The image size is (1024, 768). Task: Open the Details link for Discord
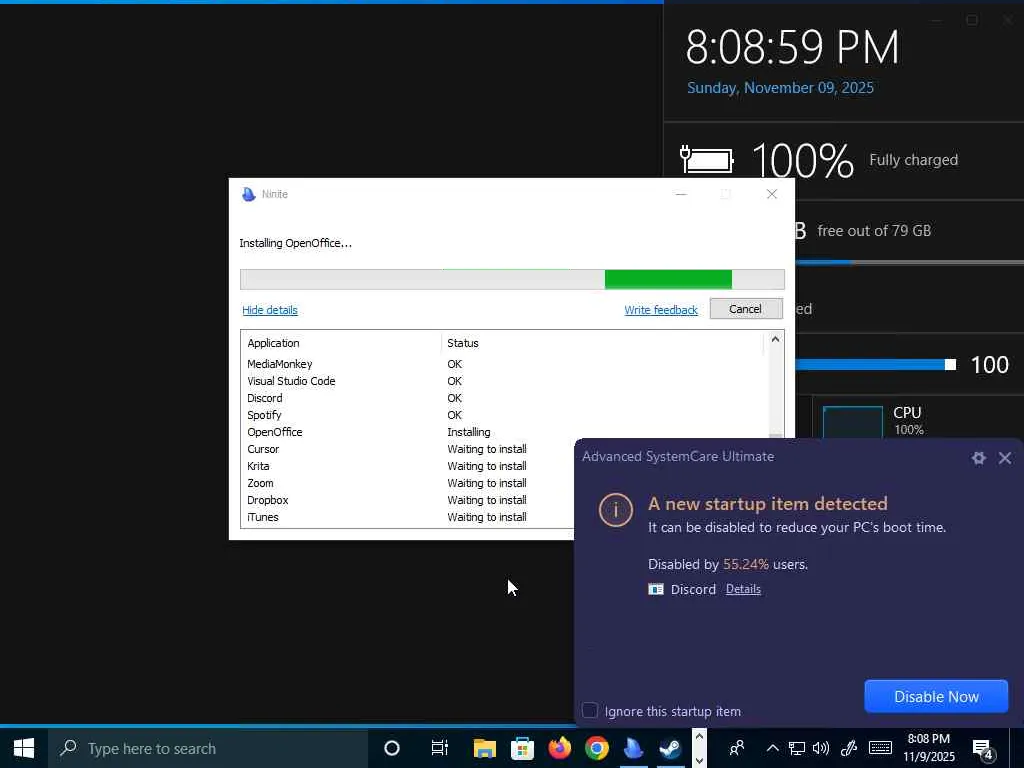(743, 588)
